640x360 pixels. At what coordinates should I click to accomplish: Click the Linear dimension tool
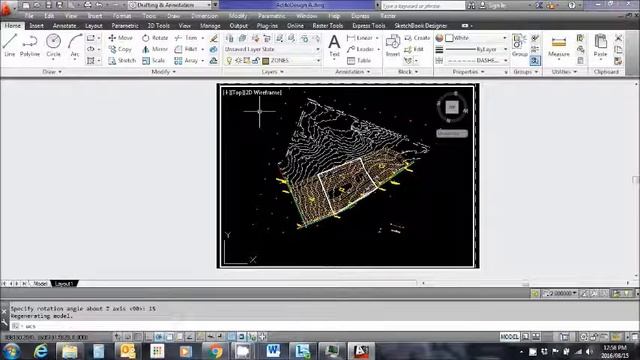pos(360,38)
